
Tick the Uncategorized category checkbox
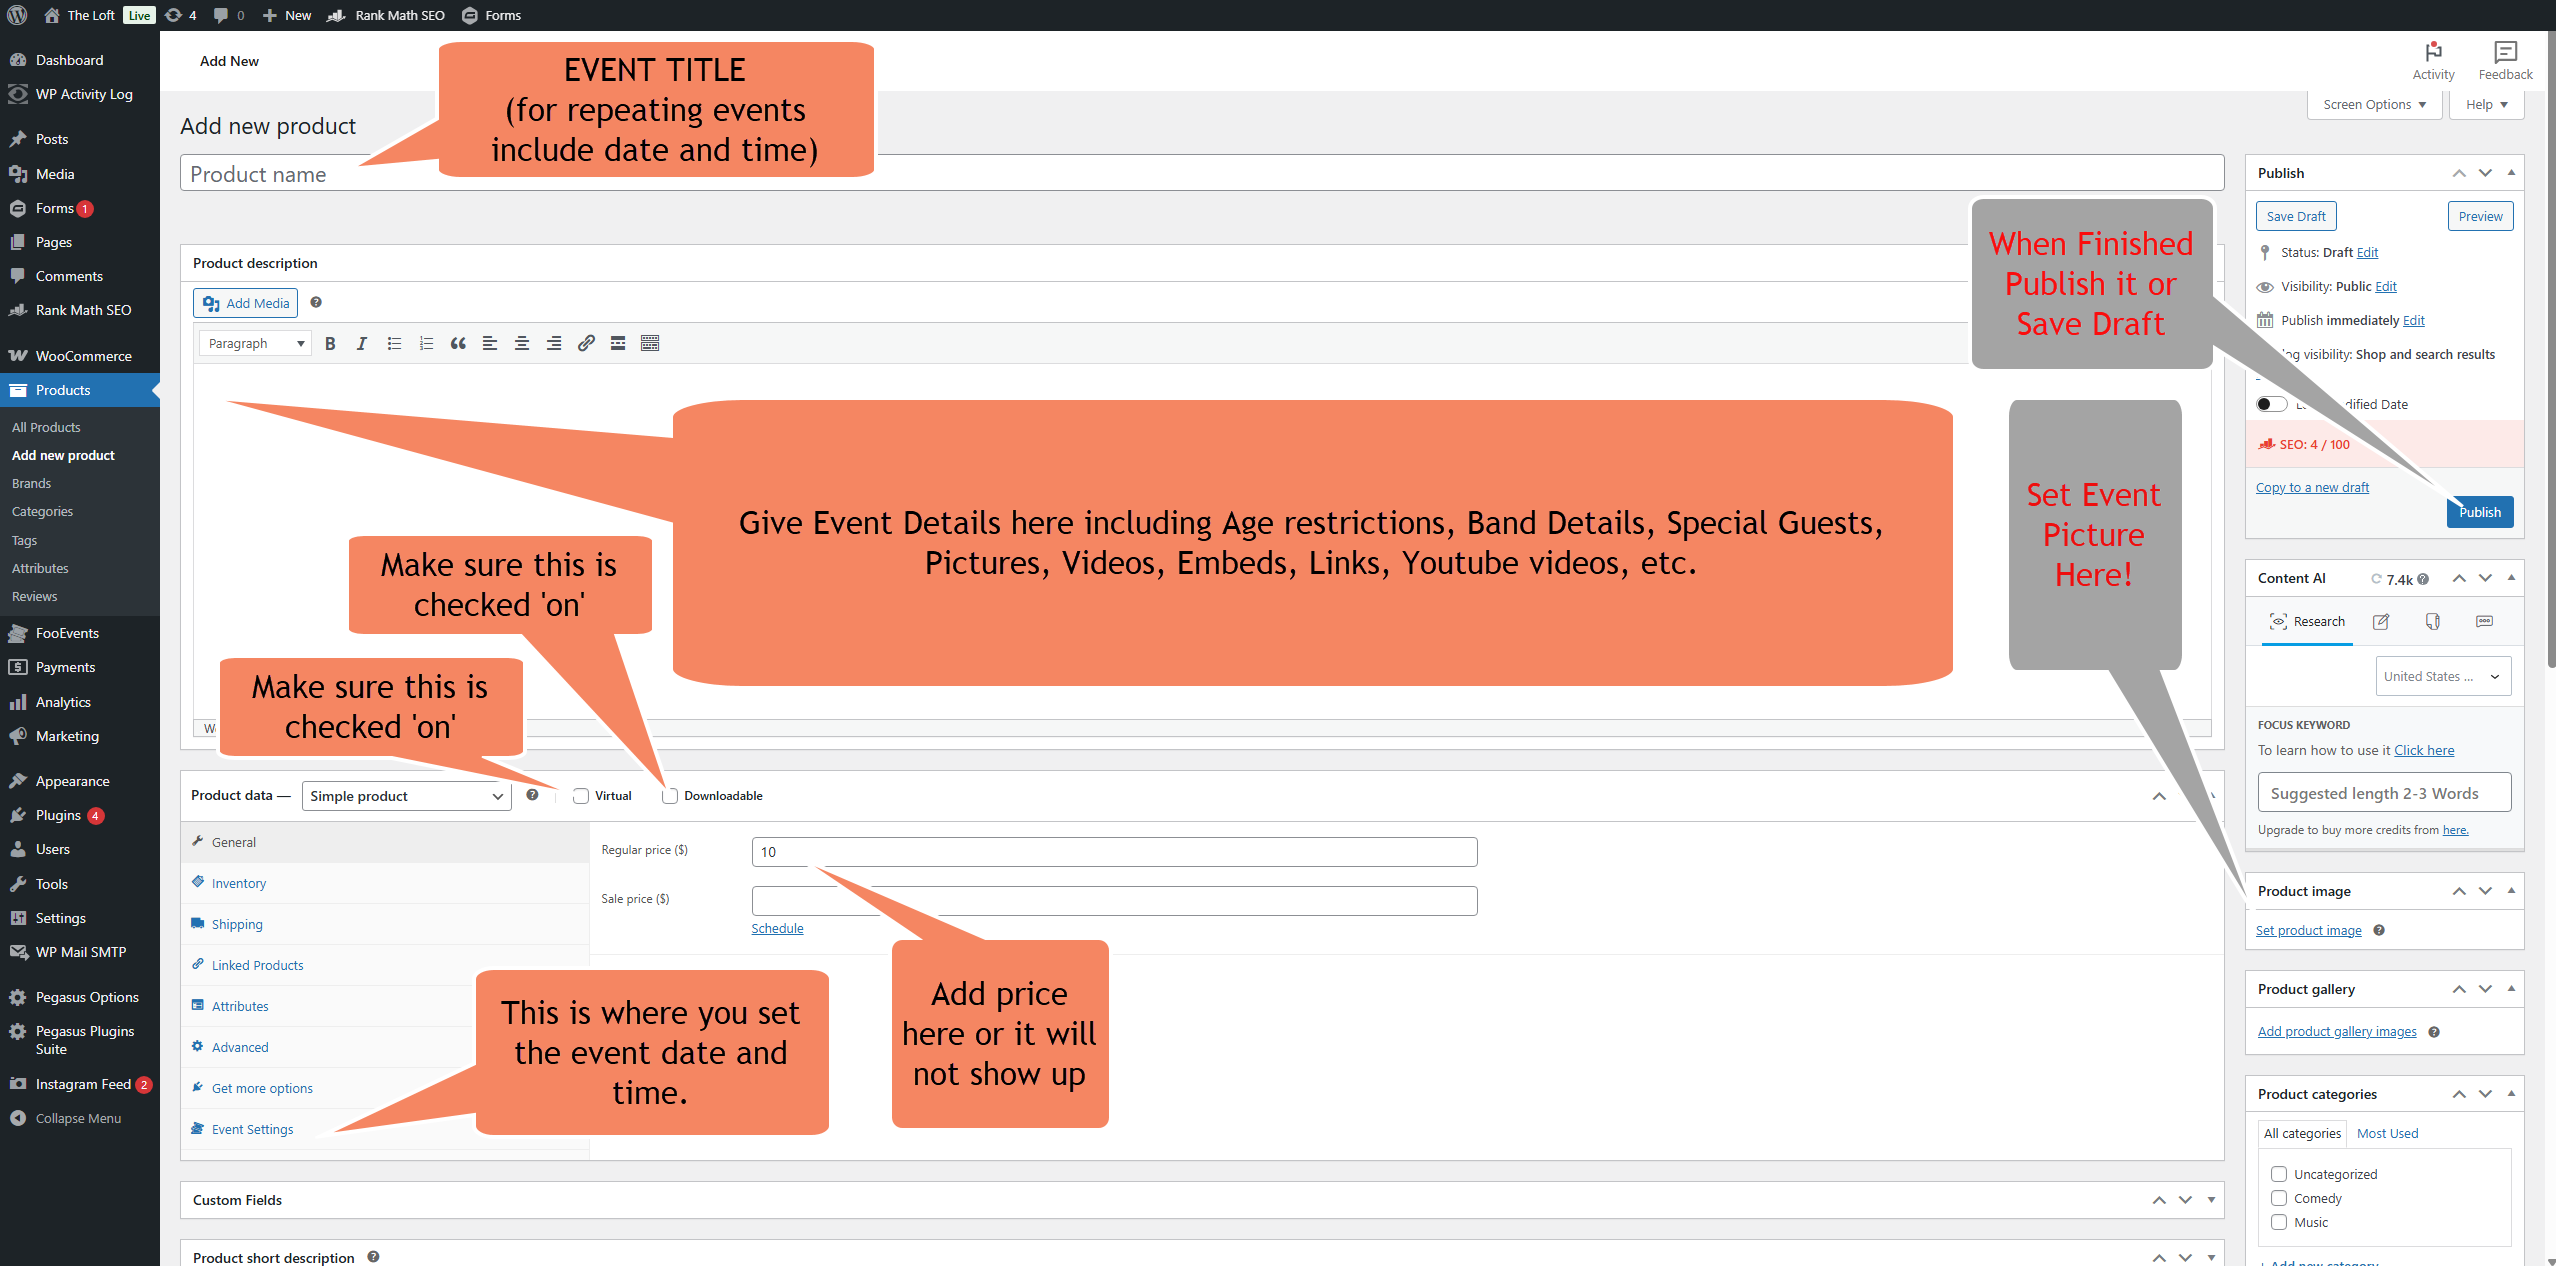coord(2279,1174)
